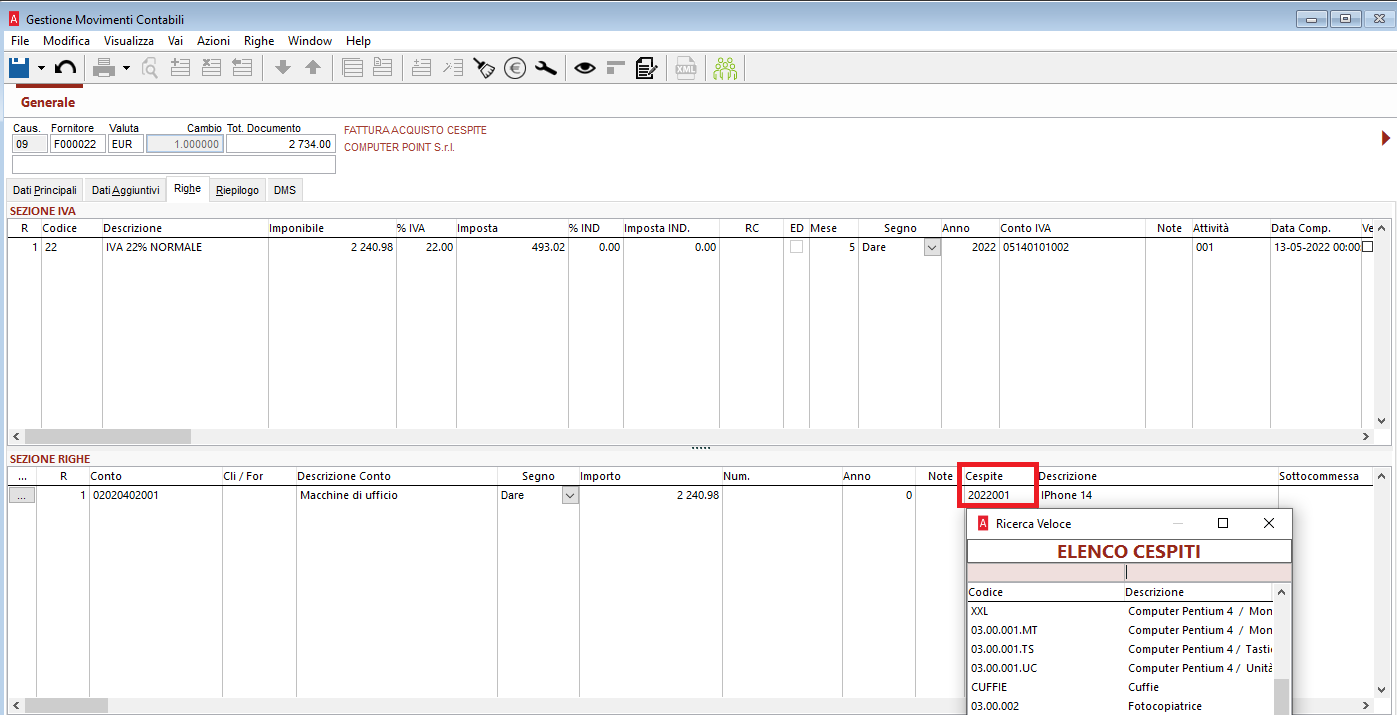
Task: Open the save button dropdown arrow
Action: point(41,68)
